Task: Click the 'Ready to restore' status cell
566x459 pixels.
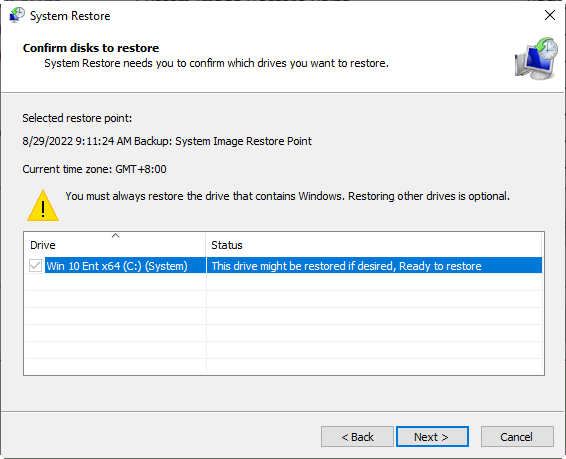Action: tap(374, 266)
